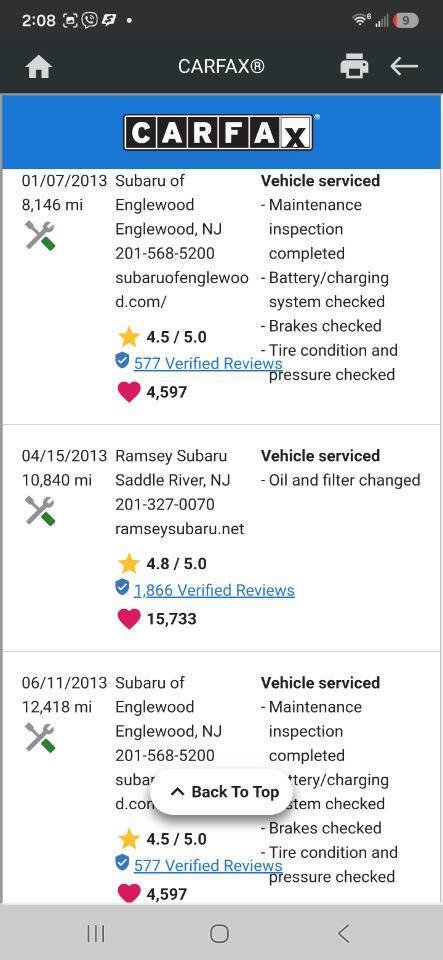The image size is (443, 960).
Task: Tap the heart icon beside first 4,597
Action: tap(128, 392)
